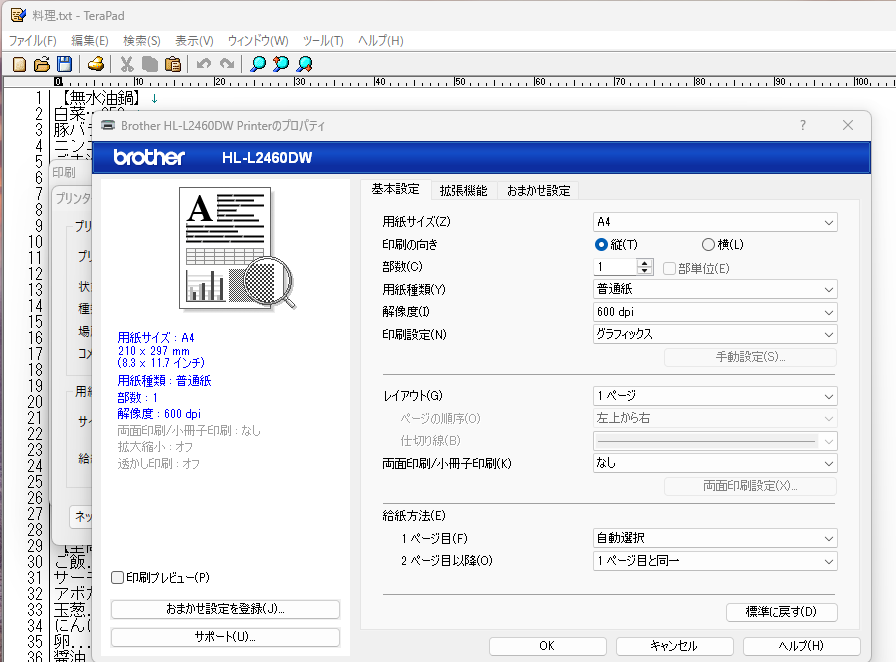Click the grey text 拡大縮小 : オフ

tap(155, 447)
